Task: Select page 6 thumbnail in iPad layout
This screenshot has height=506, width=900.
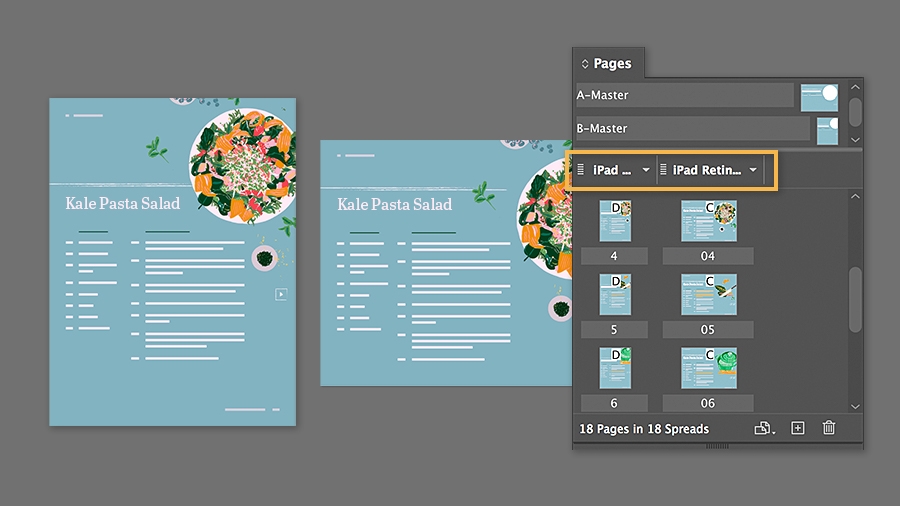Action: pos(615,368)
